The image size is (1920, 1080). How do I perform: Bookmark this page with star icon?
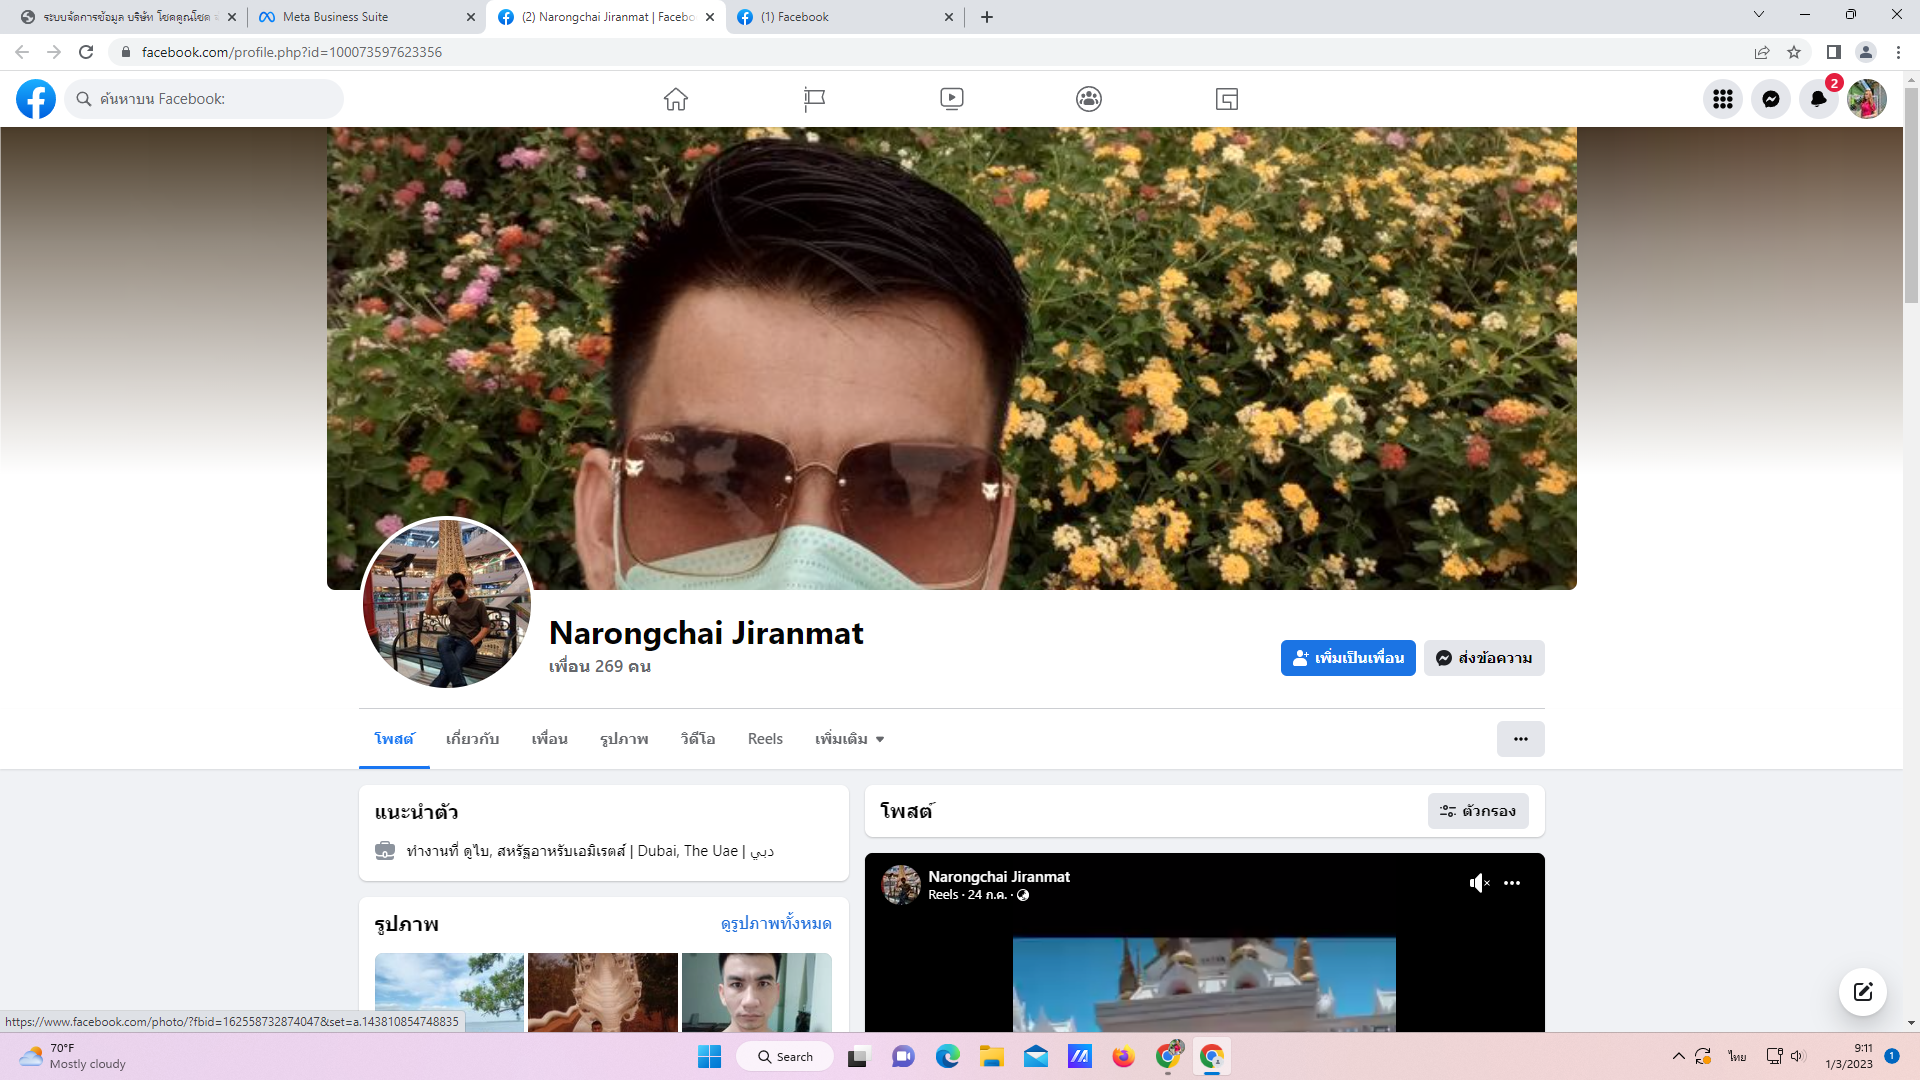[1794, 52]
